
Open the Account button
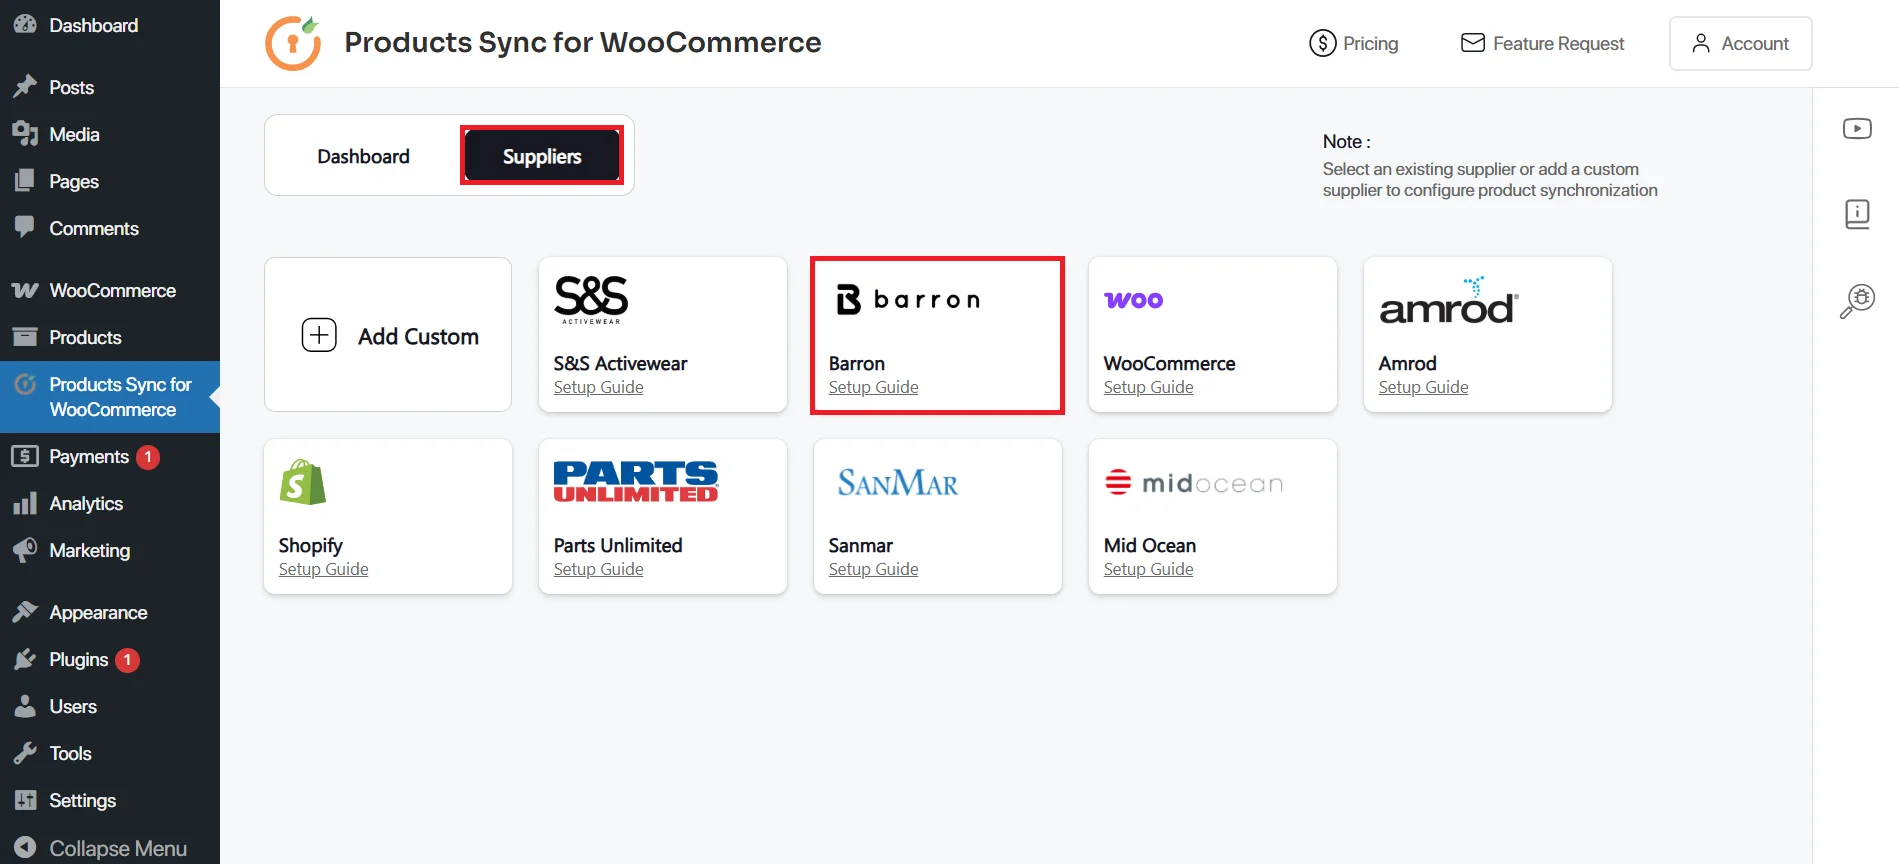[1739, 43]
